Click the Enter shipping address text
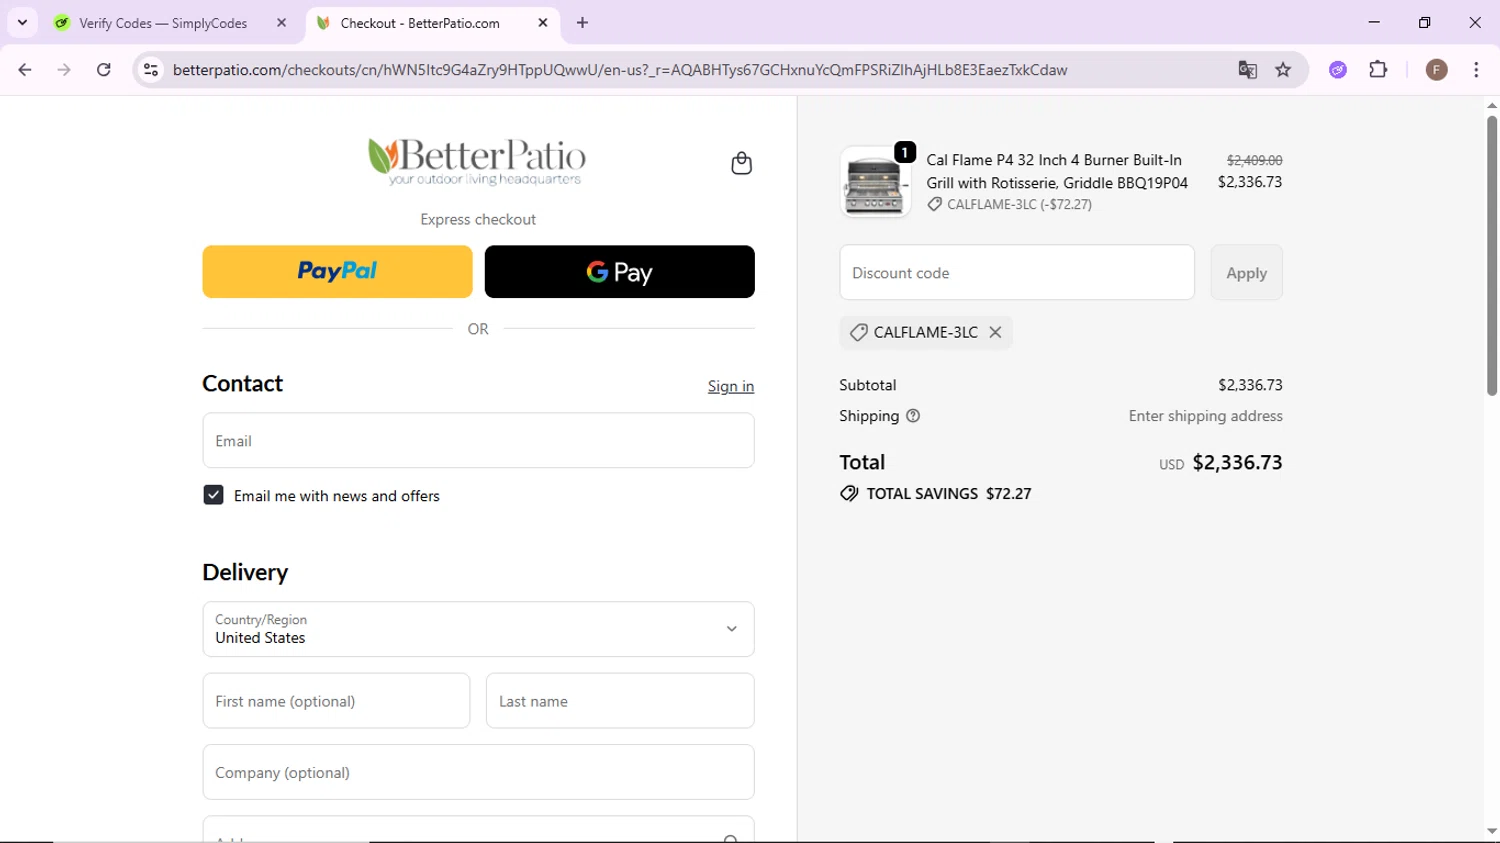The height and width of the screenshot is (843, 1500). click(x=1205, y=416)
